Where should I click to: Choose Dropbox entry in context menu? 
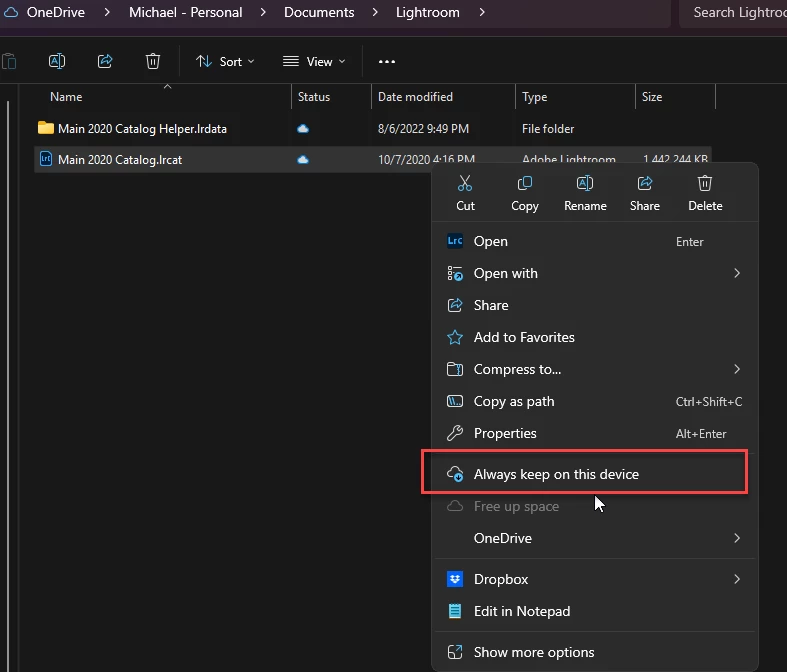(x=595, y=579)
